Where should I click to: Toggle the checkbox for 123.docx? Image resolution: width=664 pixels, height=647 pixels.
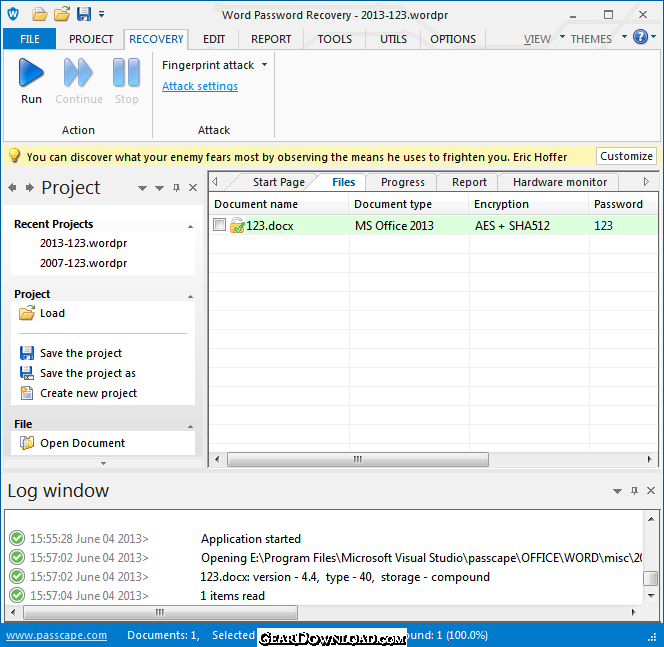[219, 224]
